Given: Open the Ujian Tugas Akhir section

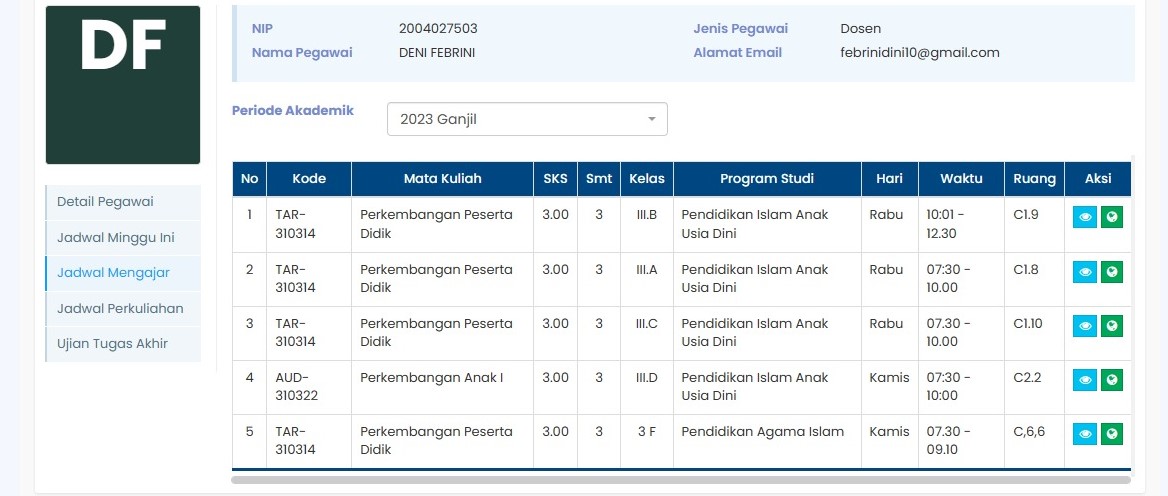Looking at the screenshot, I should coord(112,344).
